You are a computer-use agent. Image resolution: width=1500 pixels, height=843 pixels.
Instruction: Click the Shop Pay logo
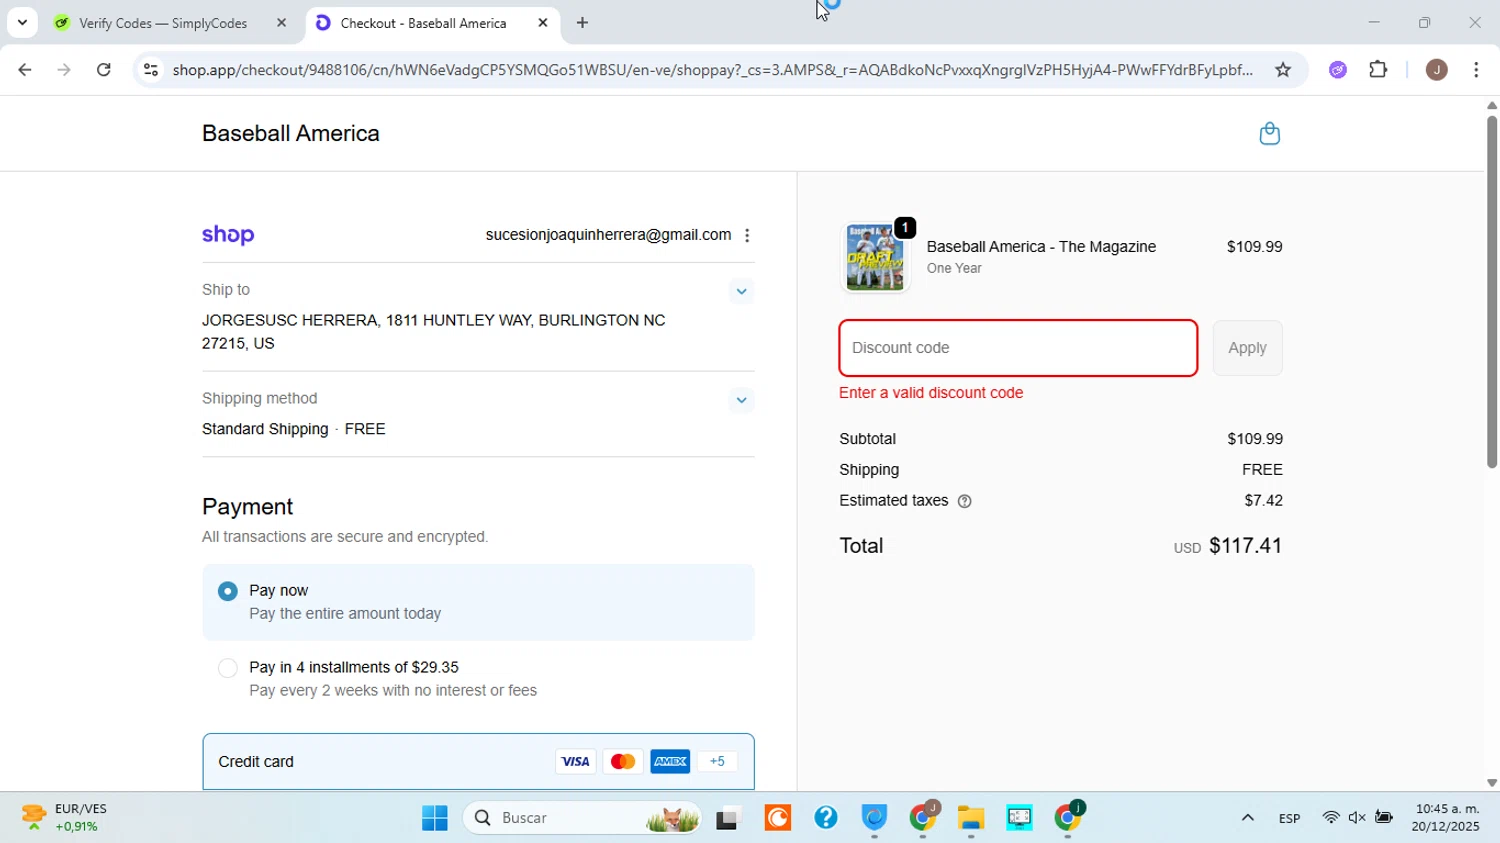pos(228,236)
